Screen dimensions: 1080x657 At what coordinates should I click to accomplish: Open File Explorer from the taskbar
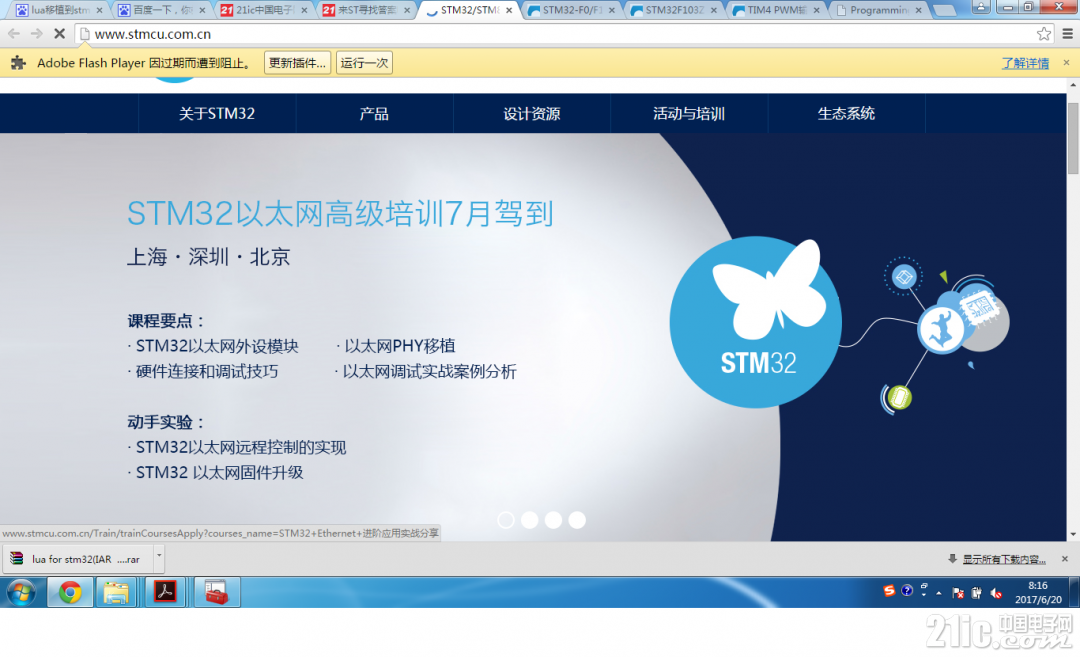(116, 592)
